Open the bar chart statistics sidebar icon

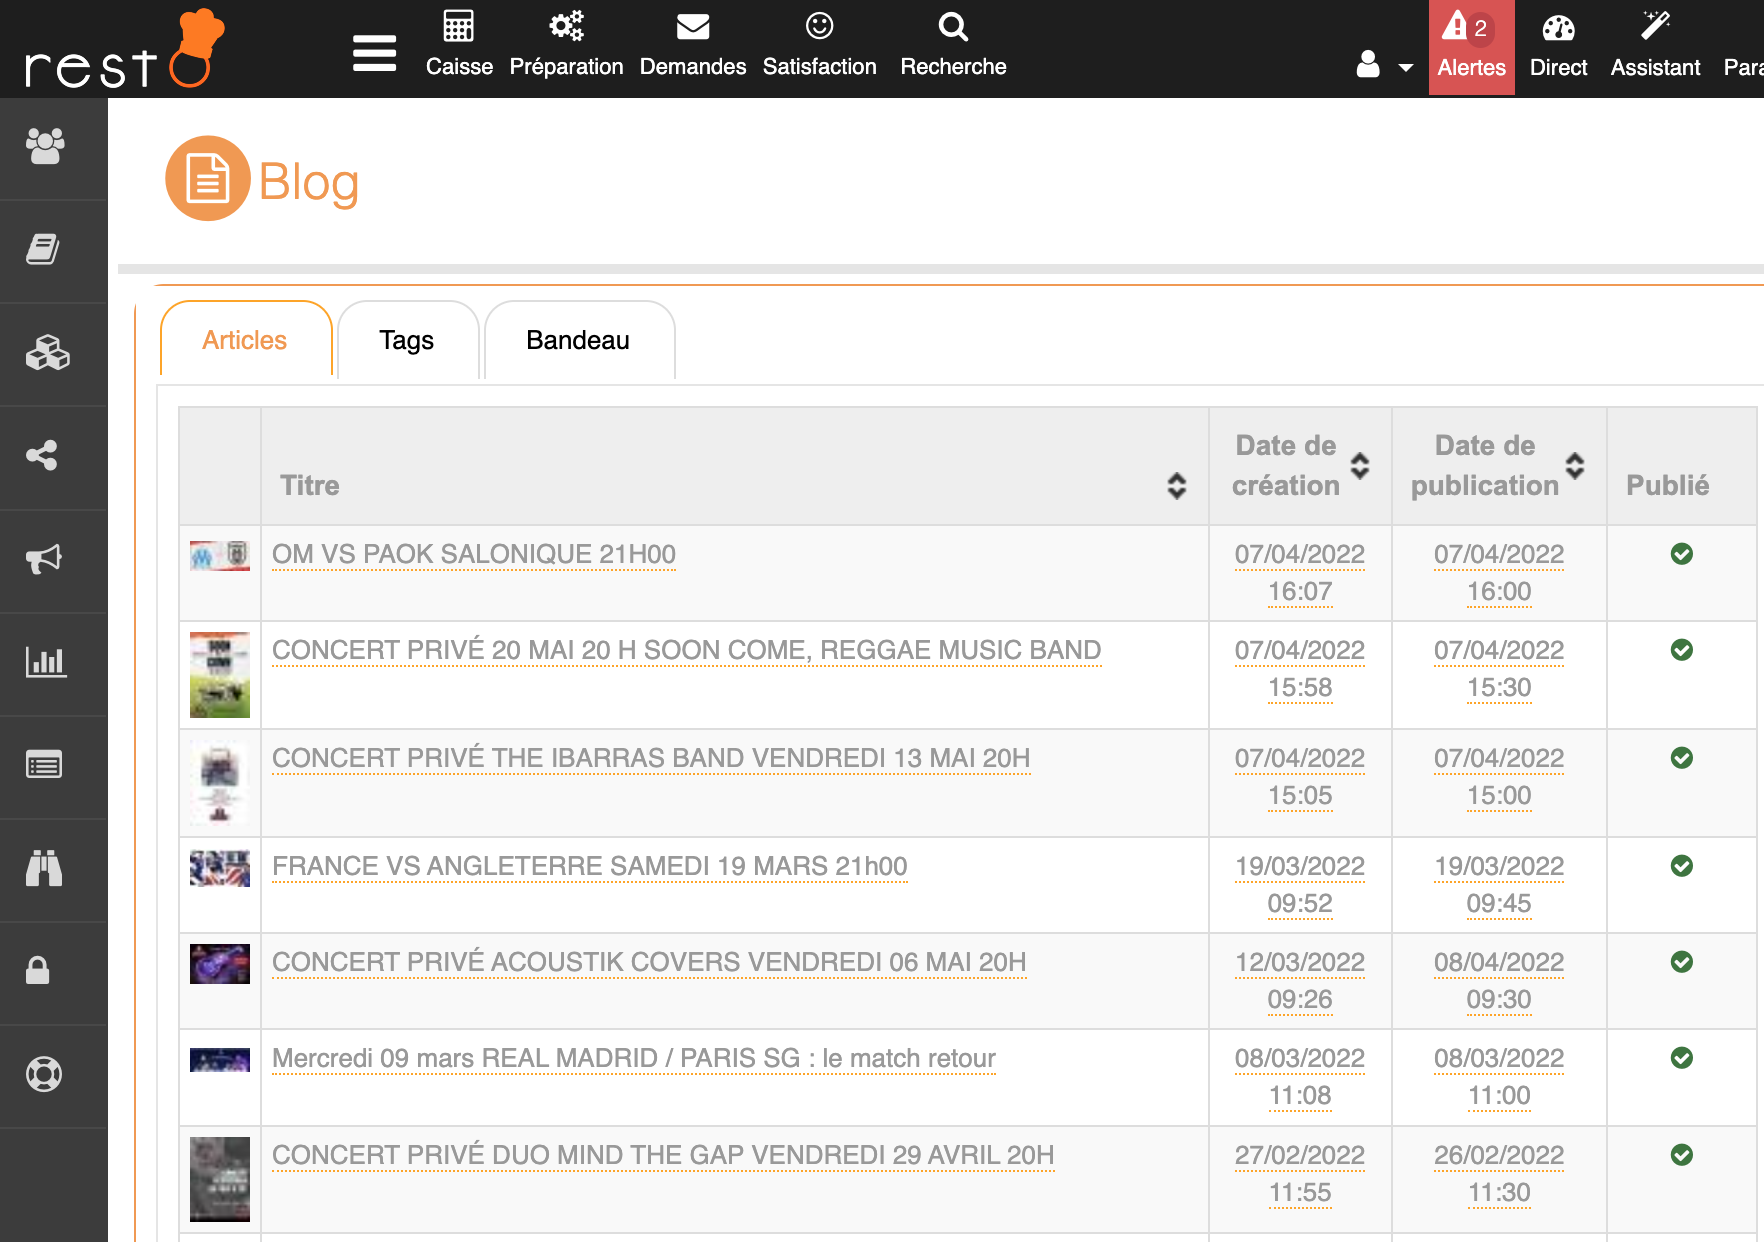(x=44, y=662)
